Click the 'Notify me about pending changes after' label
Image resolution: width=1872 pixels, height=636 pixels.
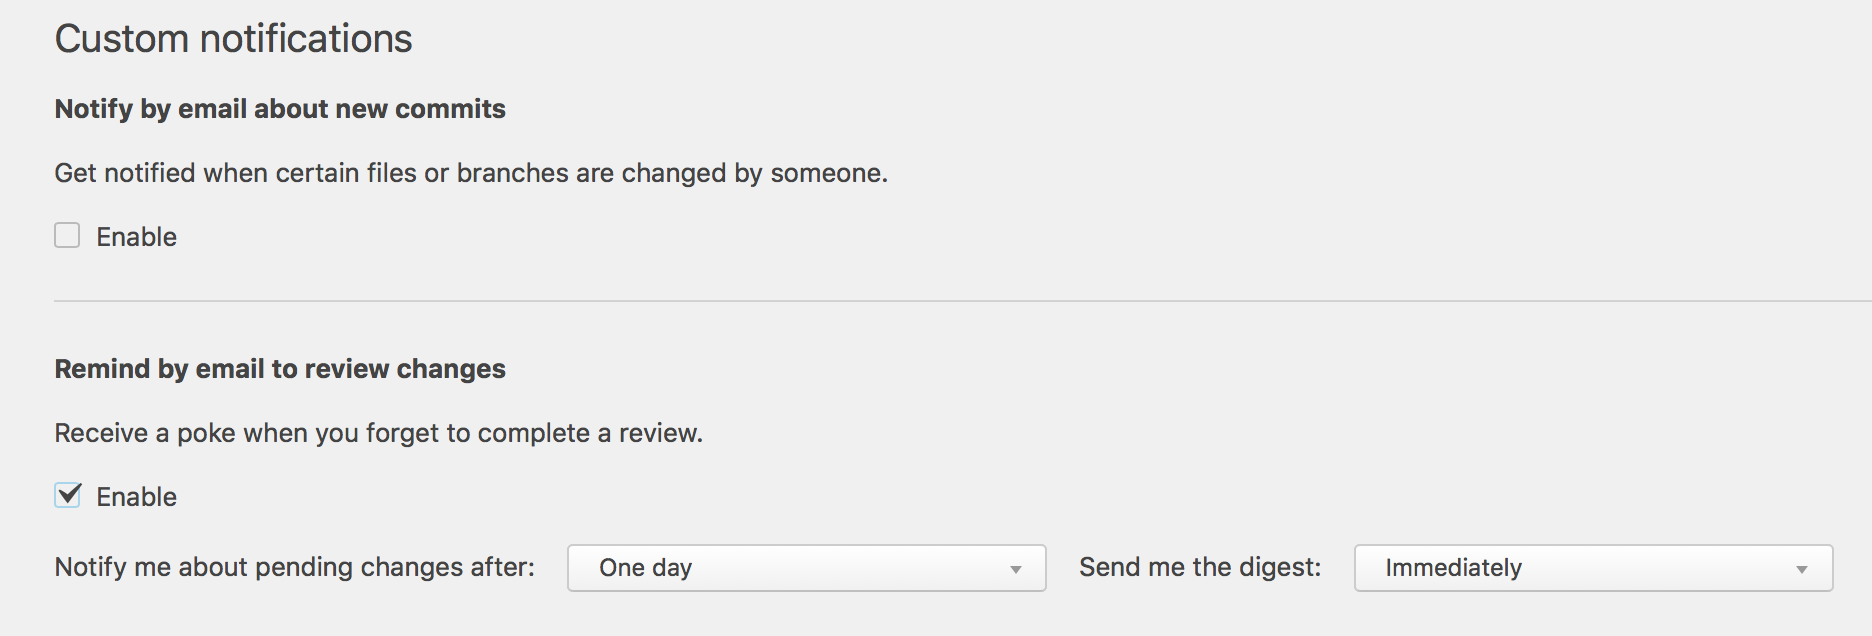coord(294,567)
